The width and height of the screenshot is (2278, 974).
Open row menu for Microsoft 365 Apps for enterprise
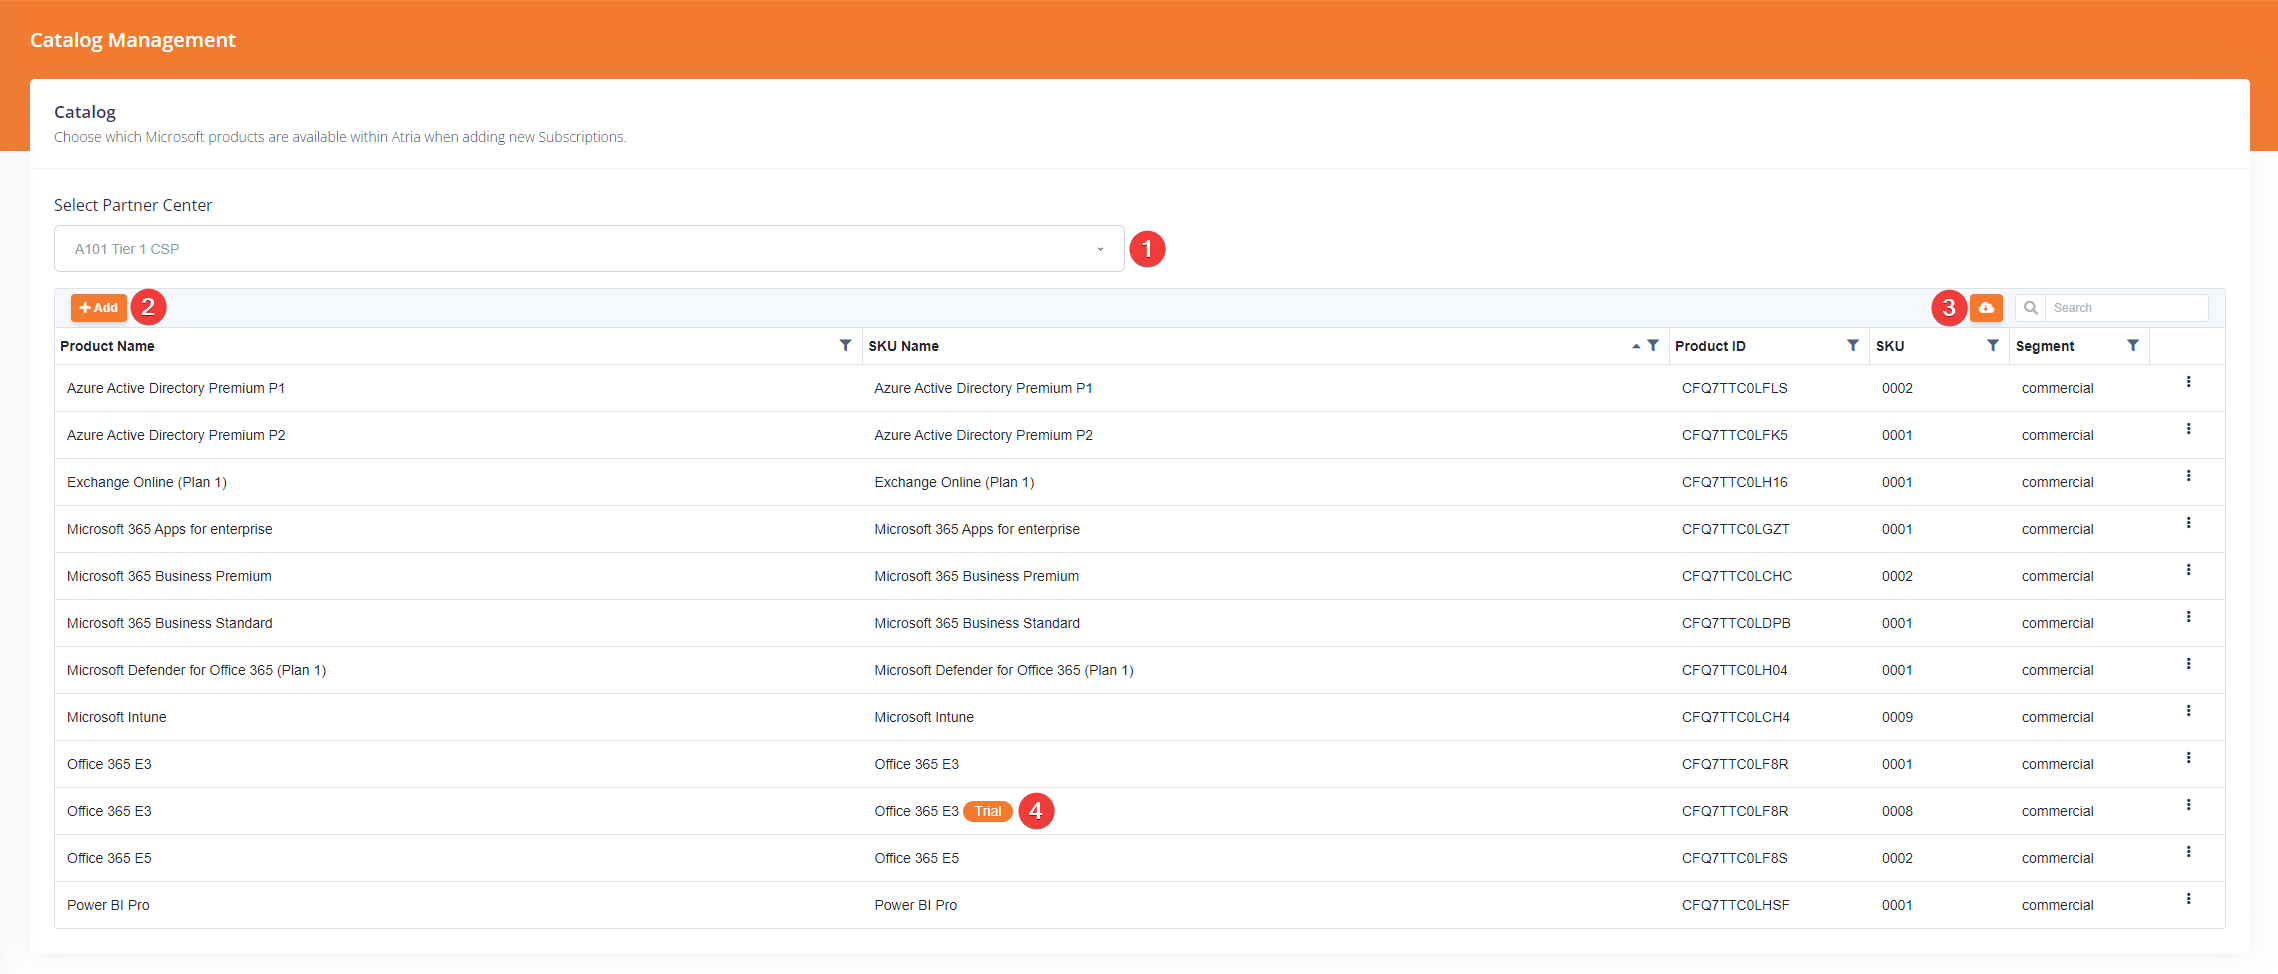pos(2188,523)
